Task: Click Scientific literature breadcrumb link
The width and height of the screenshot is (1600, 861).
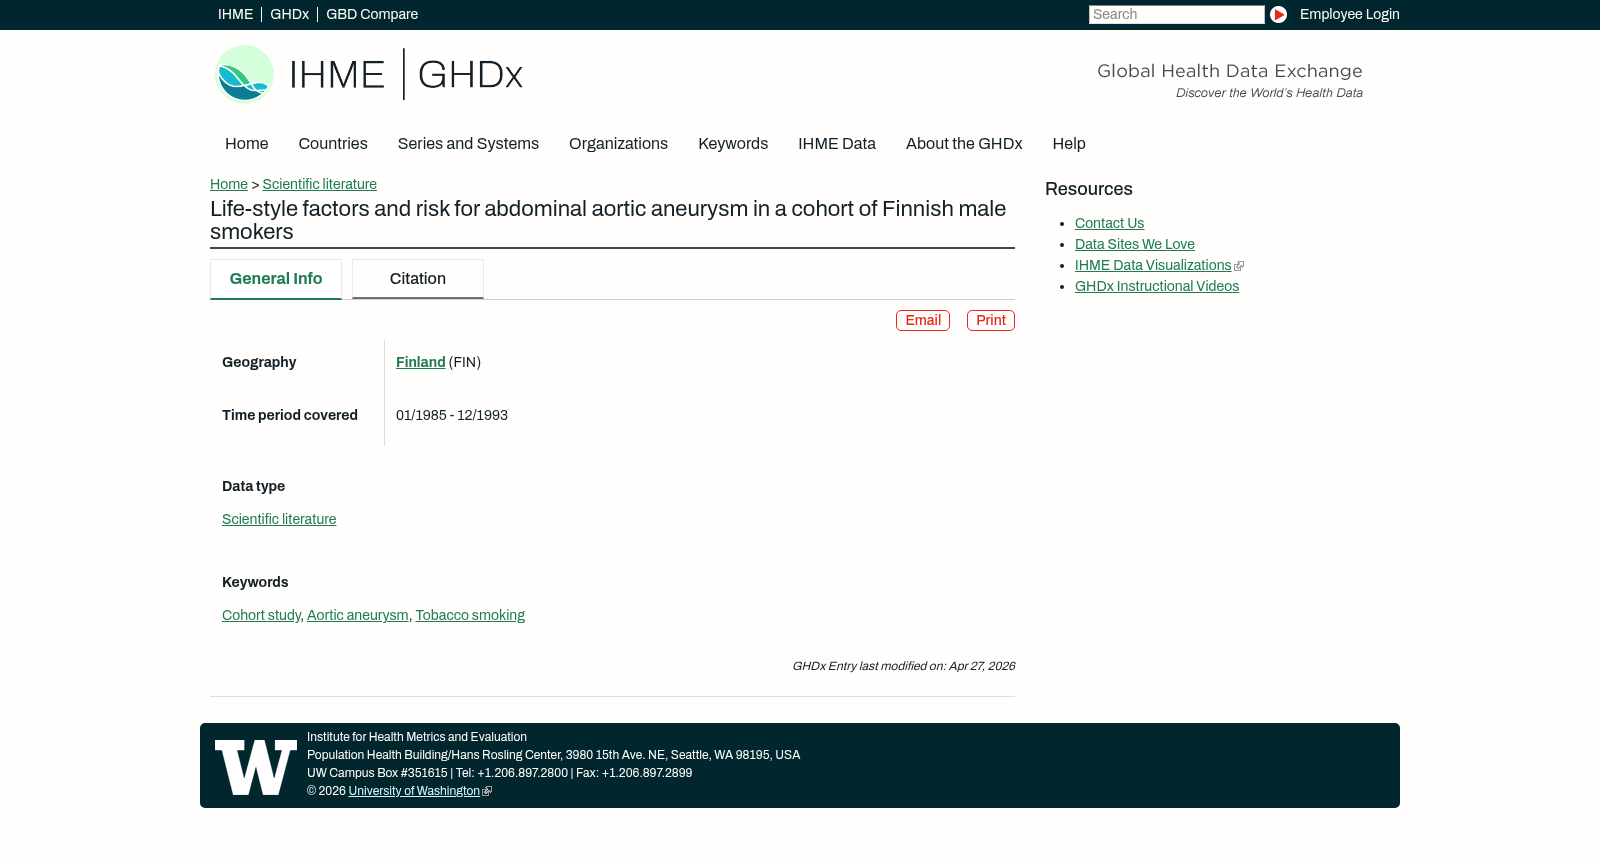Action: pos(320,184)
